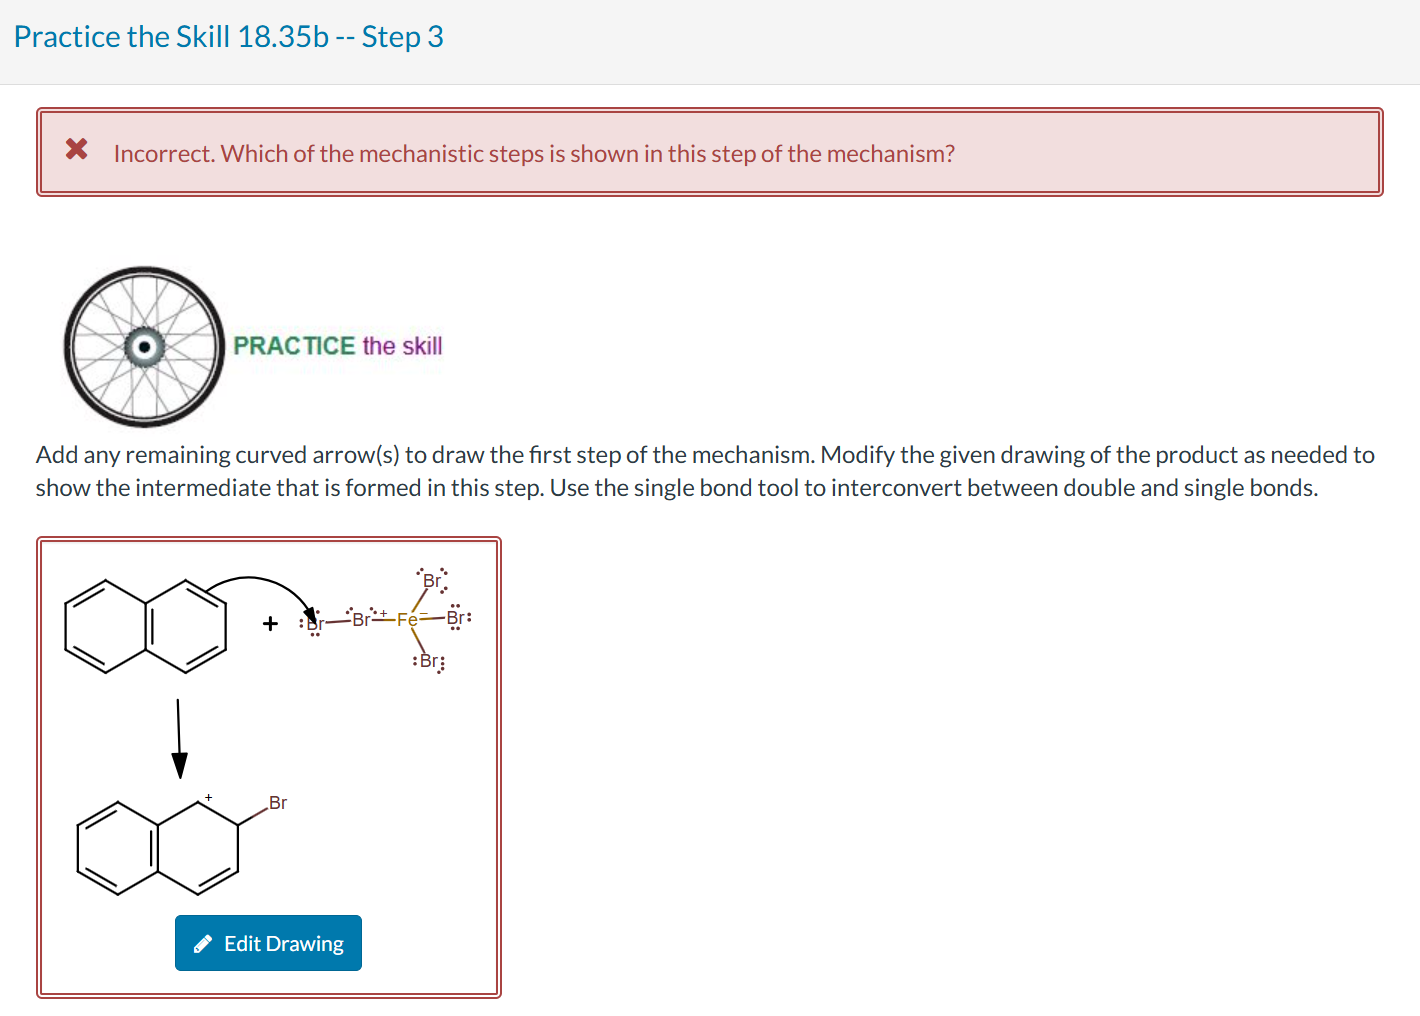Click the PRACTICE the skill label
Image resolution: width=1420 pixels, height=1016 pixels.
338,346
